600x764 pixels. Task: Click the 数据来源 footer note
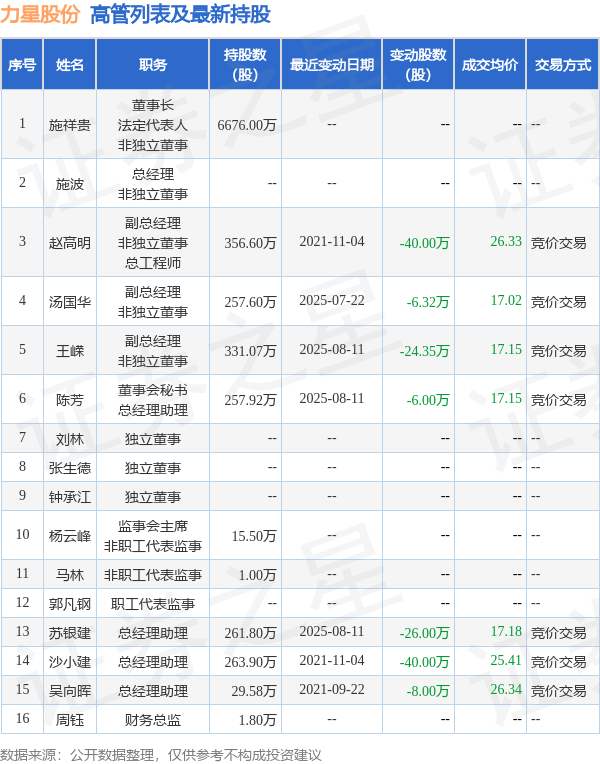point(161,755)
